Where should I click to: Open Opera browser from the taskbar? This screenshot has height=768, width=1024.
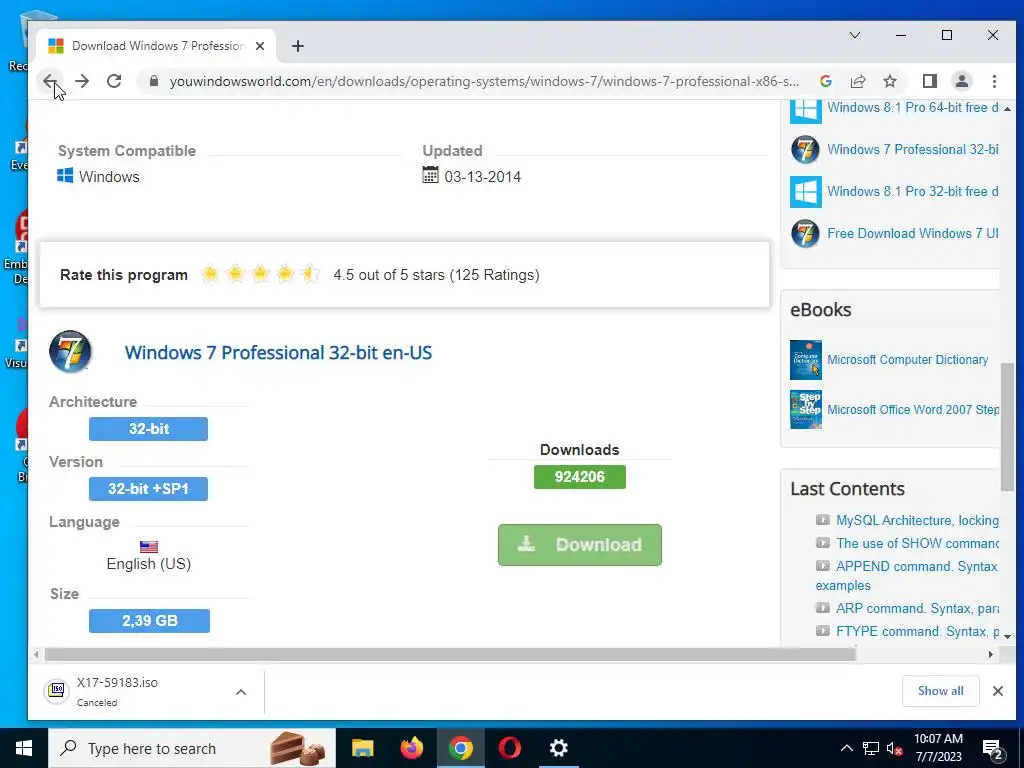click(509, 748)
